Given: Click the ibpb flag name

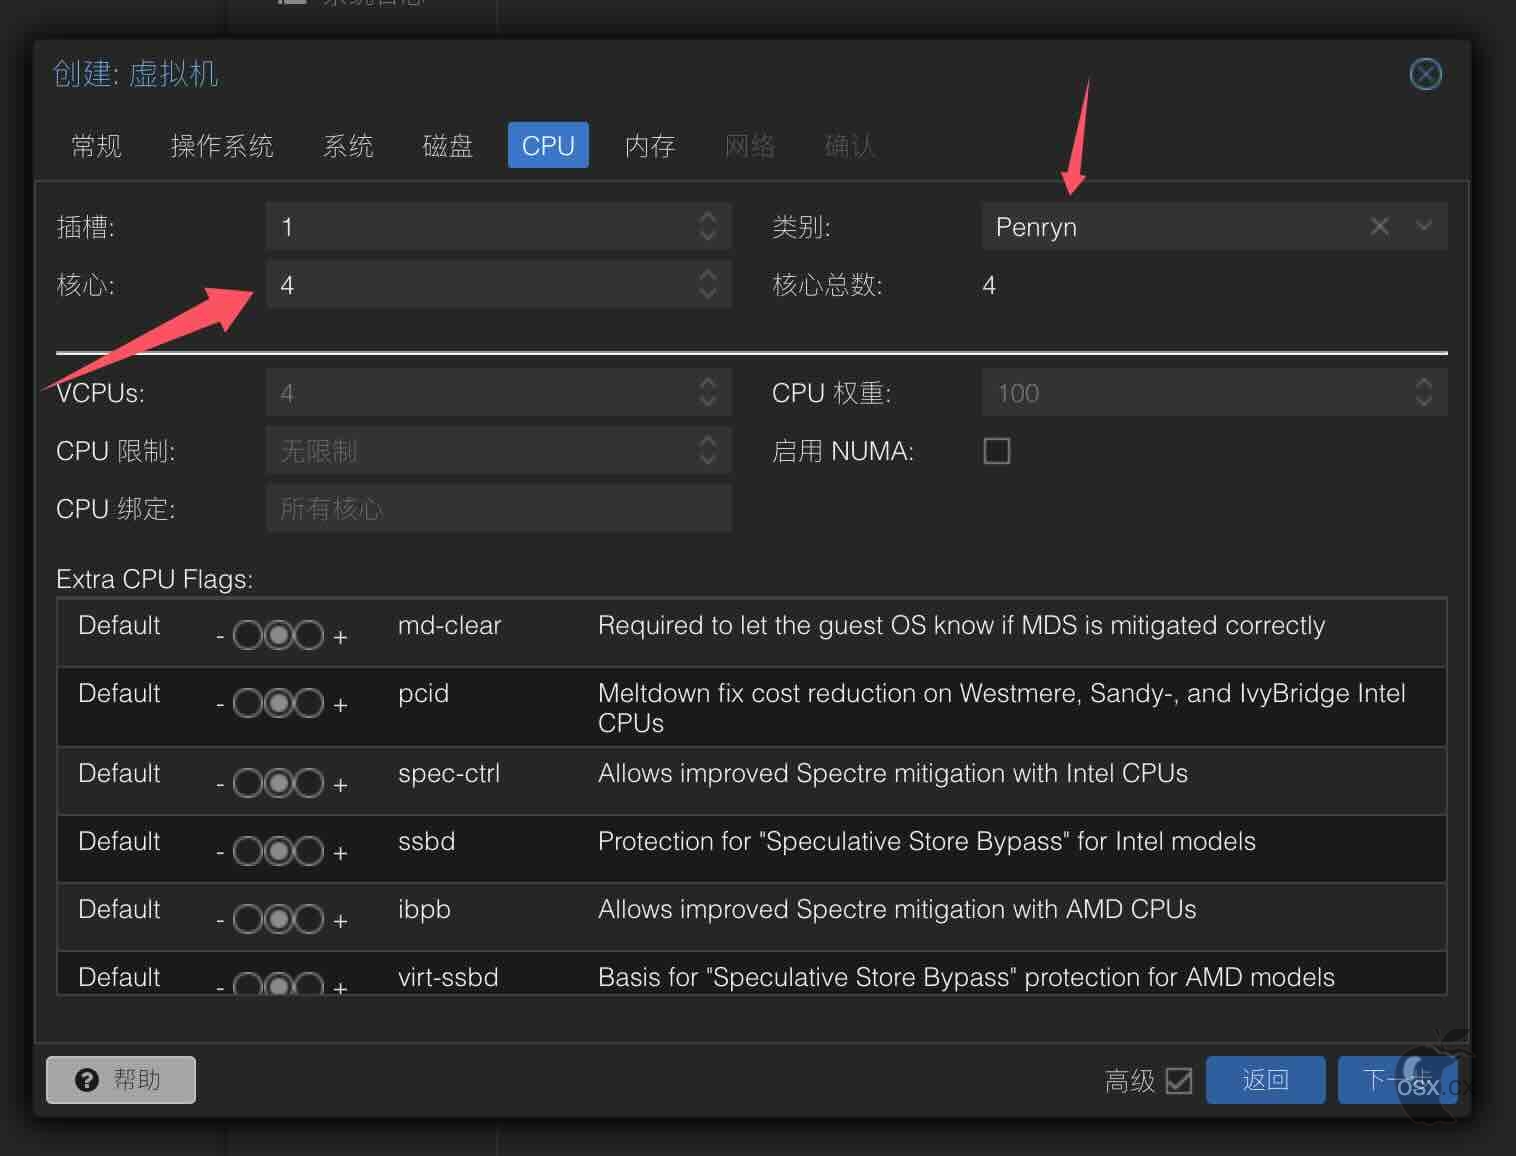Looking at the screenshot, I should [x=424, y=909].
